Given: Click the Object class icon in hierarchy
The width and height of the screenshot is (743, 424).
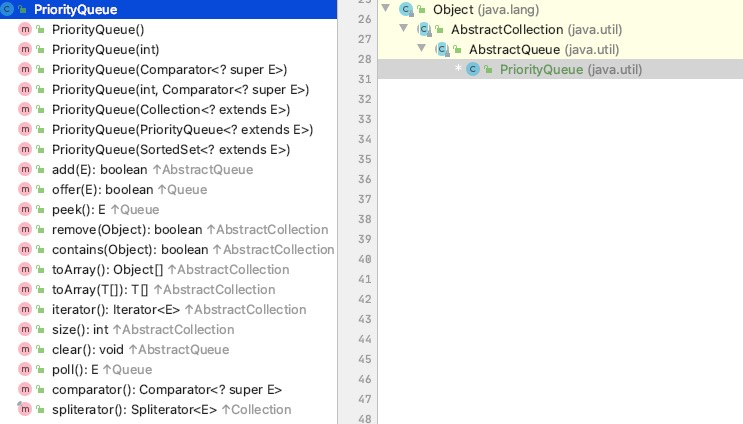Looking at the screenshot, I should click(x=406, y=9).
